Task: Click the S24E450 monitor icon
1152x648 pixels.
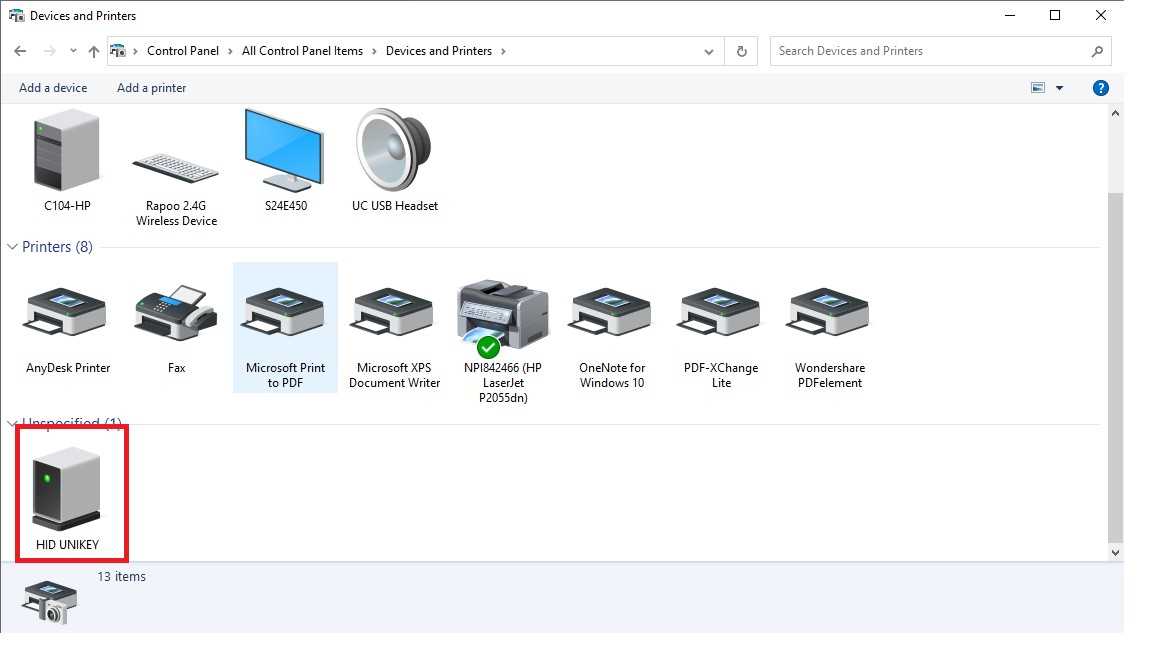Action: [x=285, y=152]
